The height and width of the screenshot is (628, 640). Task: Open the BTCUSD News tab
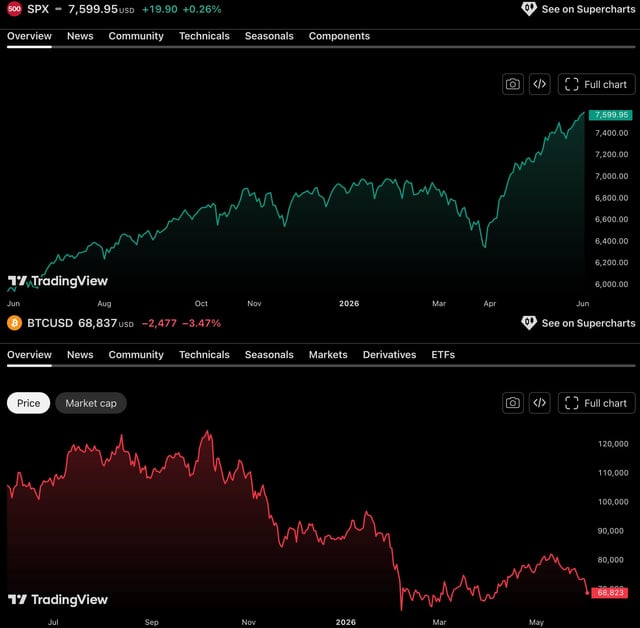[80, 355]
